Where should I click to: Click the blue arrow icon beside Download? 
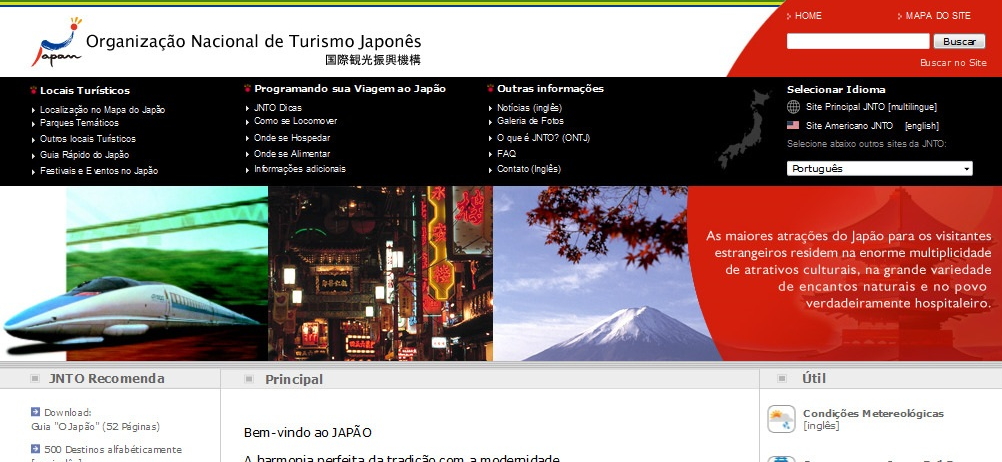click(x=35, y=411)
